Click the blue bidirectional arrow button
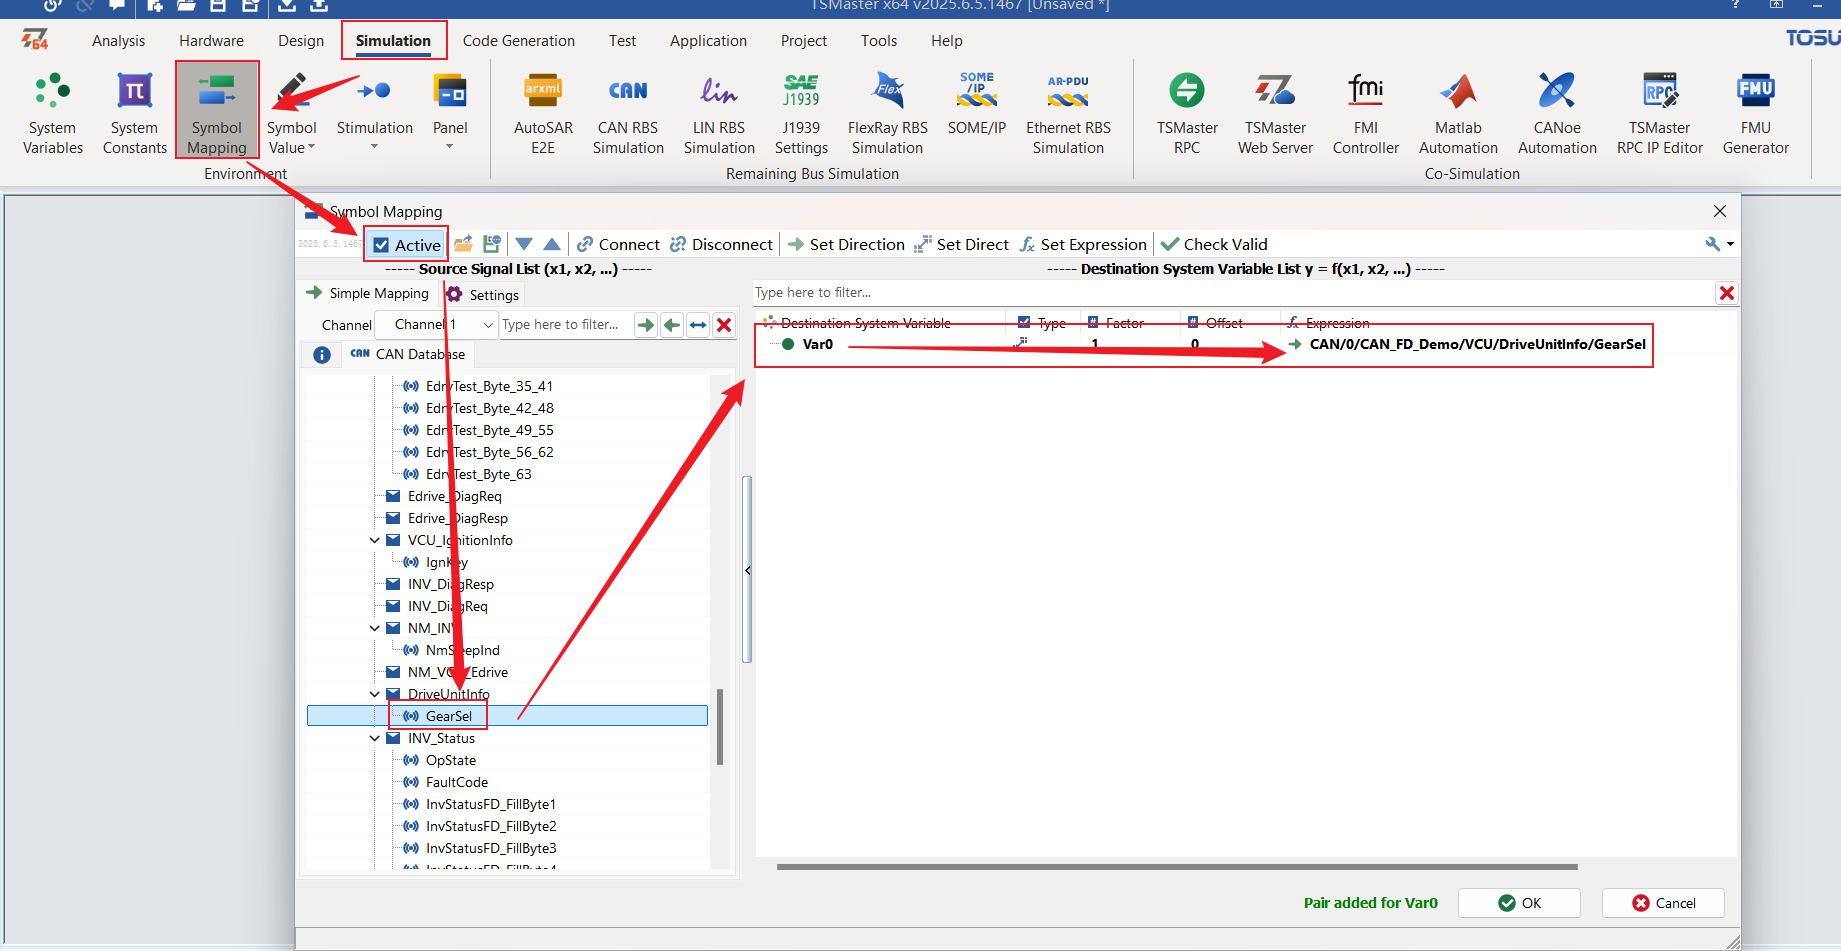Viewport: 1841px width, 951px height. click(698, 325)
